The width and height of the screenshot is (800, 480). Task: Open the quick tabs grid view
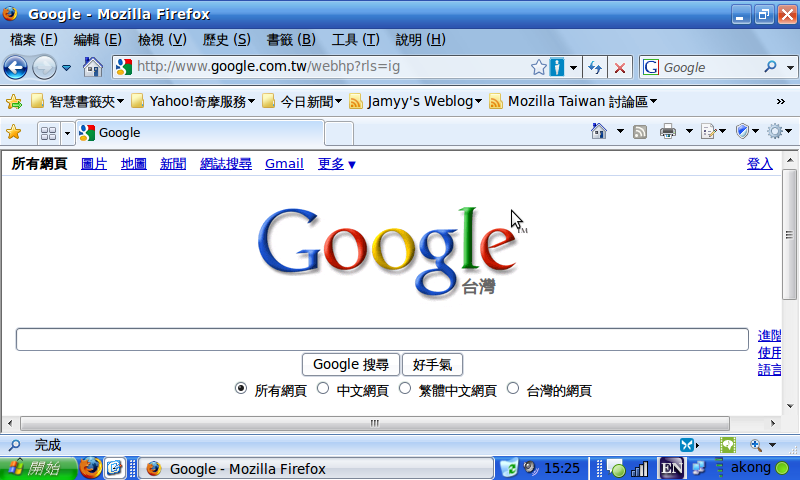48,133
